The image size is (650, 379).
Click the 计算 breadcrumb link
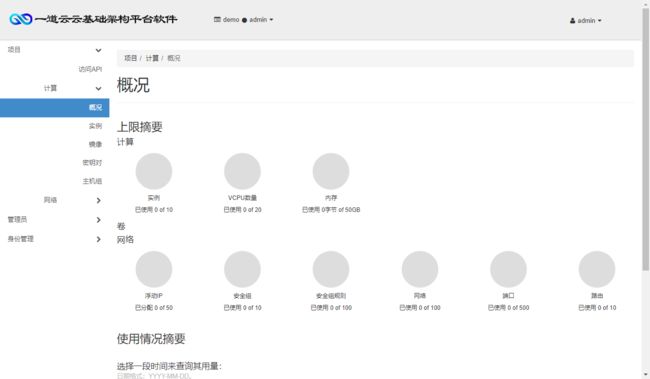click(152, 58)
